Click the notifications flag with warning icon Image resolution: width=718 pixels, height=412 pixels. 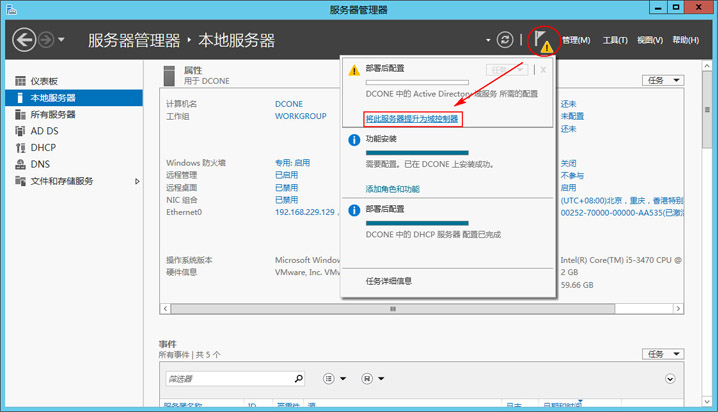(541, 41)
